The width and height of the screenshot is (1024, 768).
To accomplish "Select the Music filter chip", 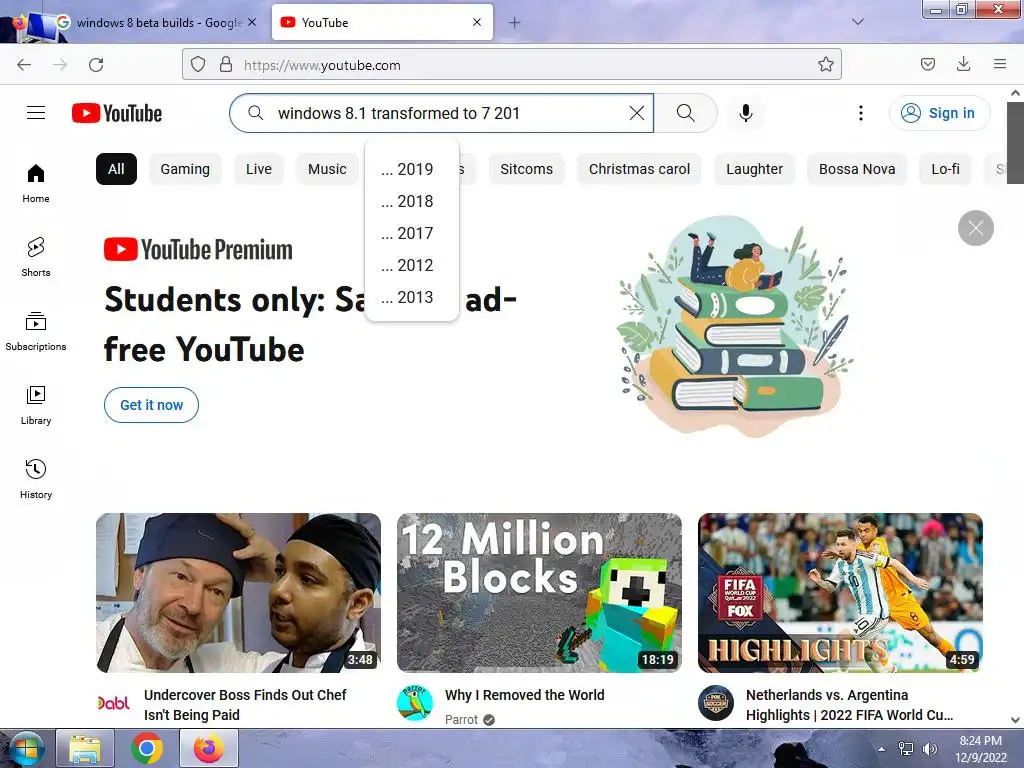I will tap(327, 169).
